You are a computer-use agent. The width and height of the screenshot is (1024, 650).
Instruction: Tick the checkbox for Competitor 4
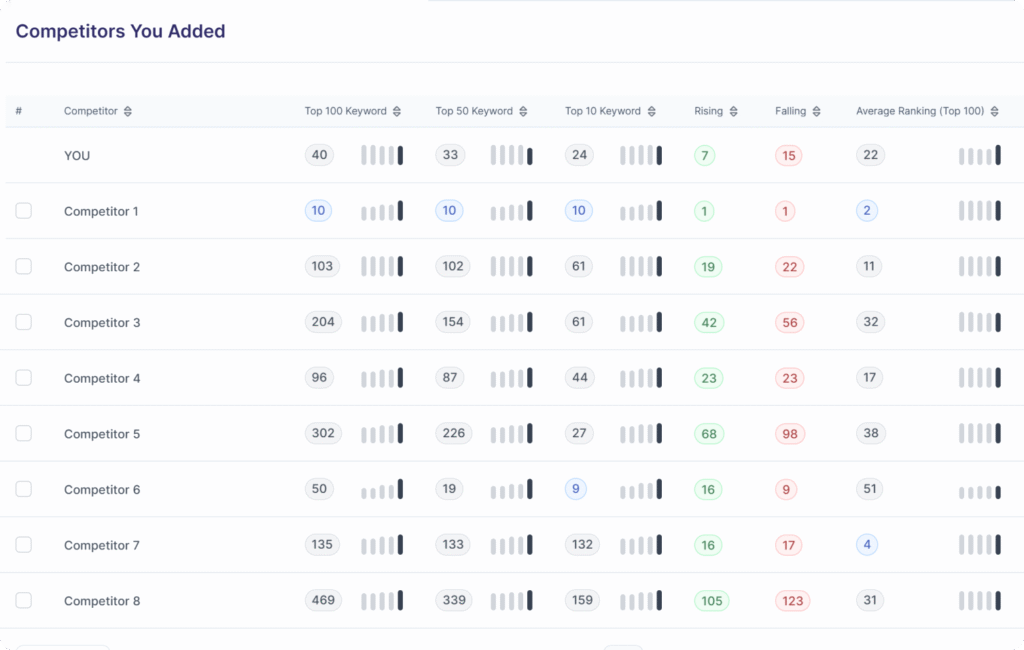(x=24, y=378)
